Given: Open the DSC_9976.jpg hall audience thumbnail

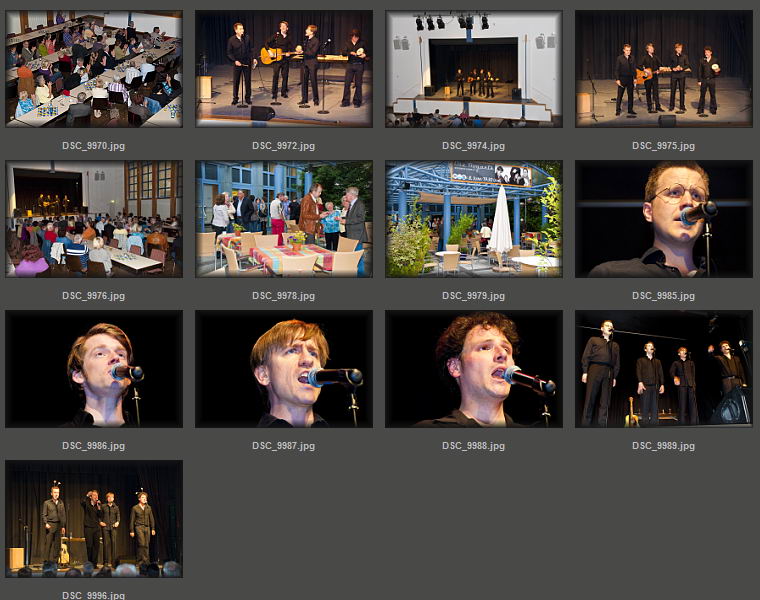Looking at the screenshot, I should [93, 219].
